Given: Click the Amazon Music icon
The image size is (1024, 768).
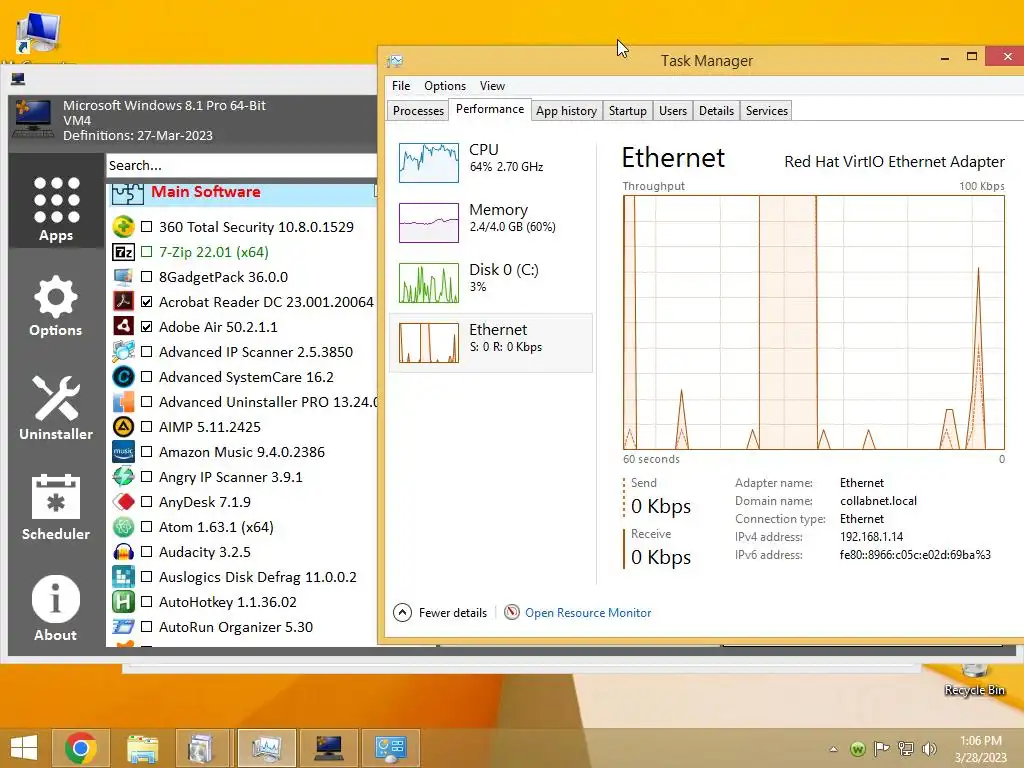Looking at the screenshot, I should coord(123,452).
